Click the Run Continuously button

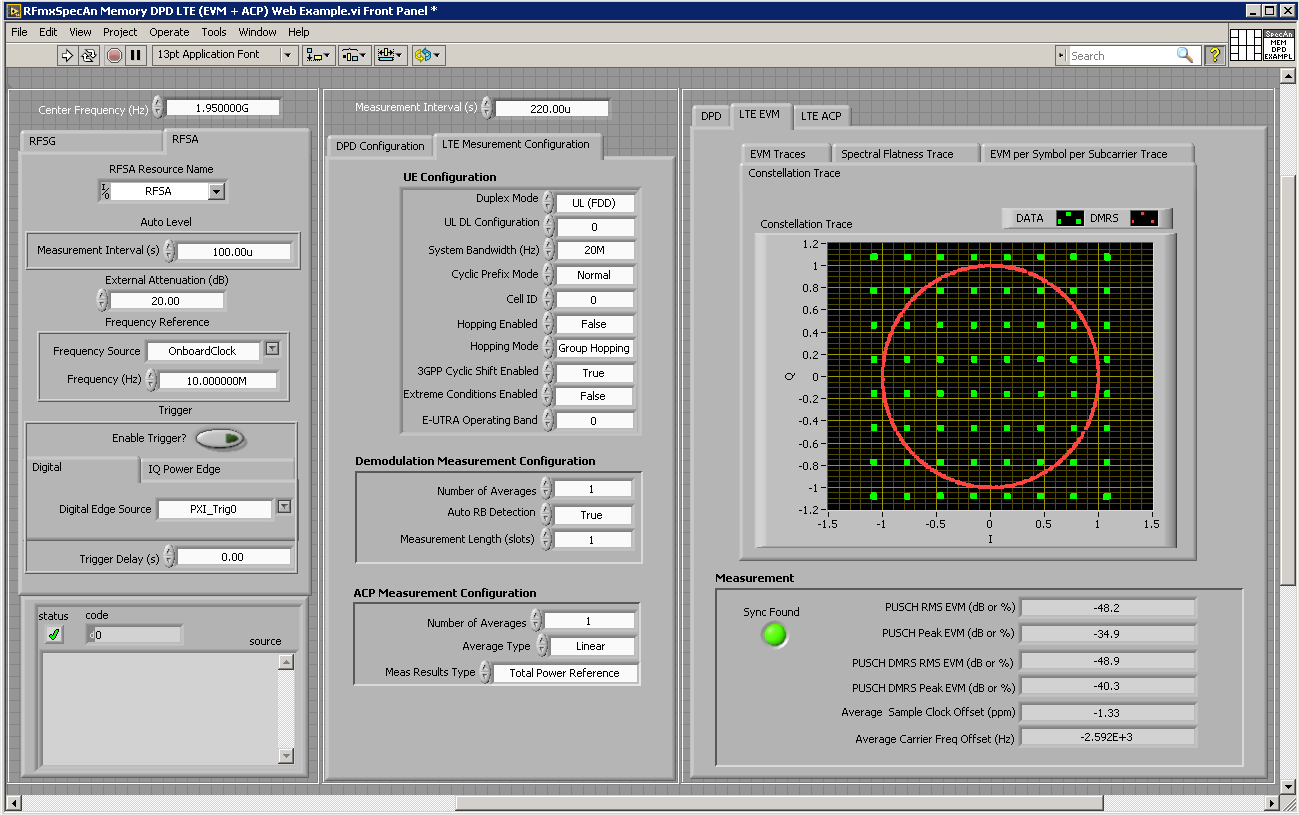point(89,55)
